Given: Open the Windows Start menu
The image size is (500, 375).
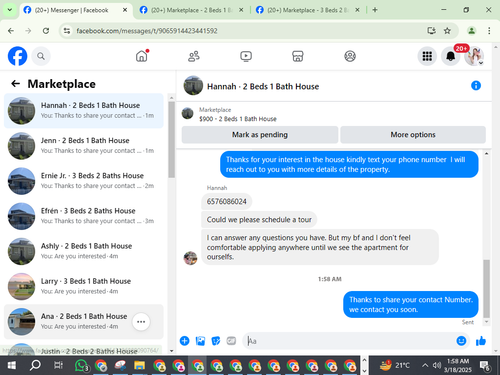Looking at the screenshot, I should (11, 366).
